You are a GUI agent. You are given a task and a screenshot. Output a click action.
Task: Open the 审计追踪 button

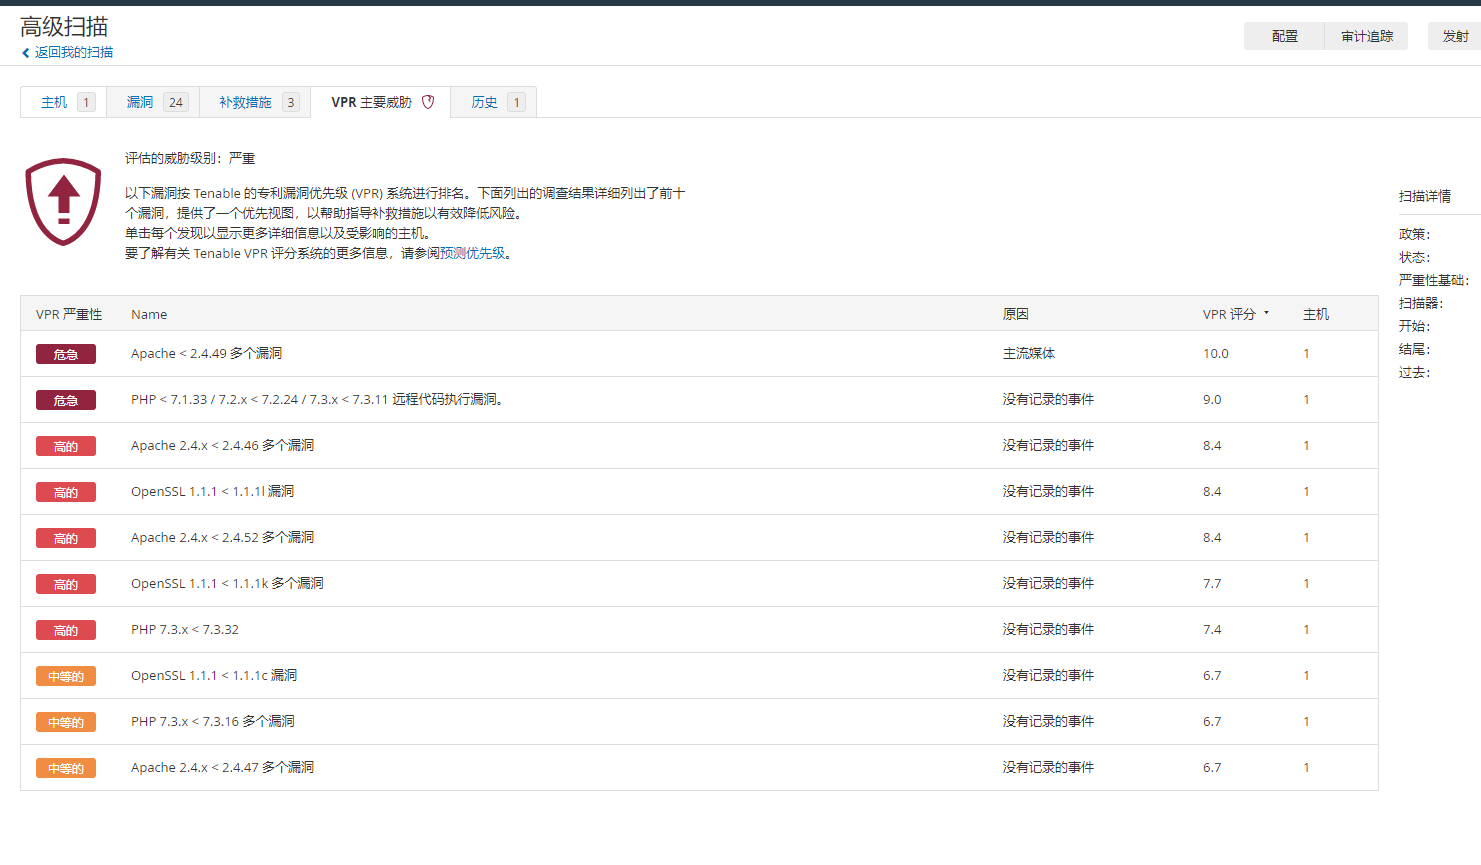1366,36
